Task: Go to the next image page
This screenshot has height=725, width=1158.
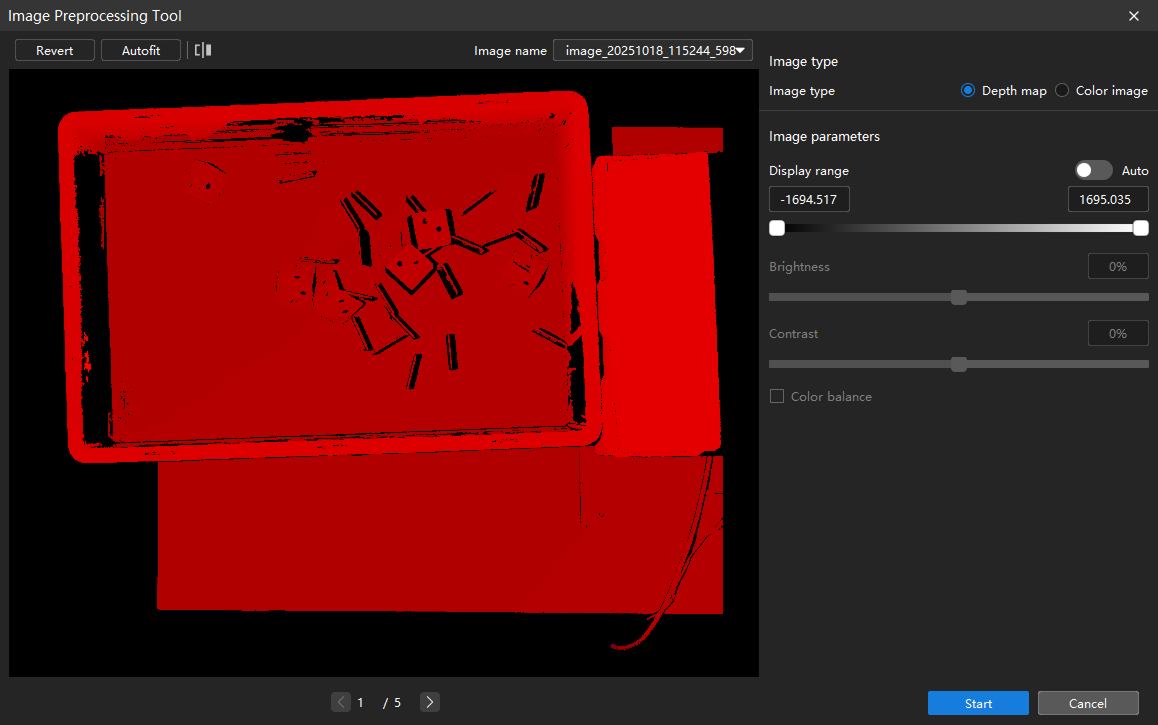Action: click(x=430, y=702)
